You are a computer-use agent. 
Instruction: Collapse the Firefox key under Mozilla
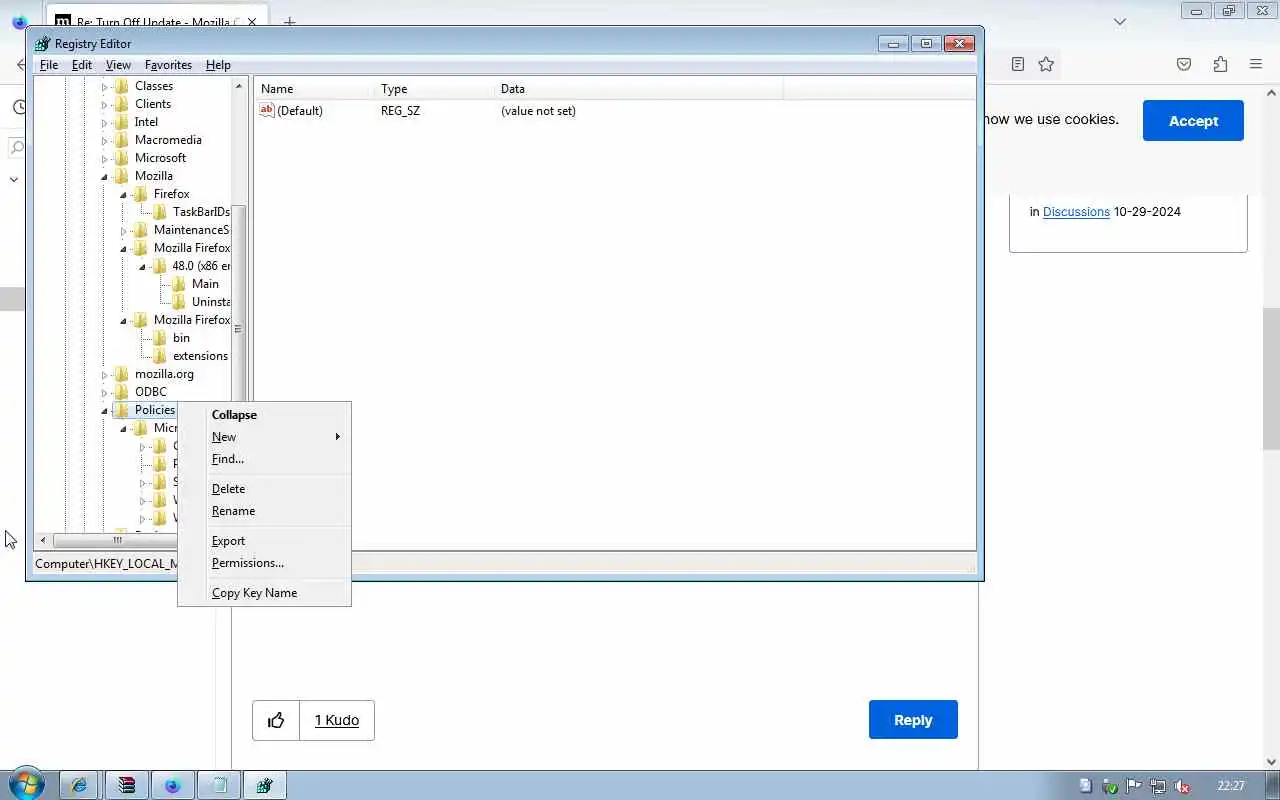123,195
